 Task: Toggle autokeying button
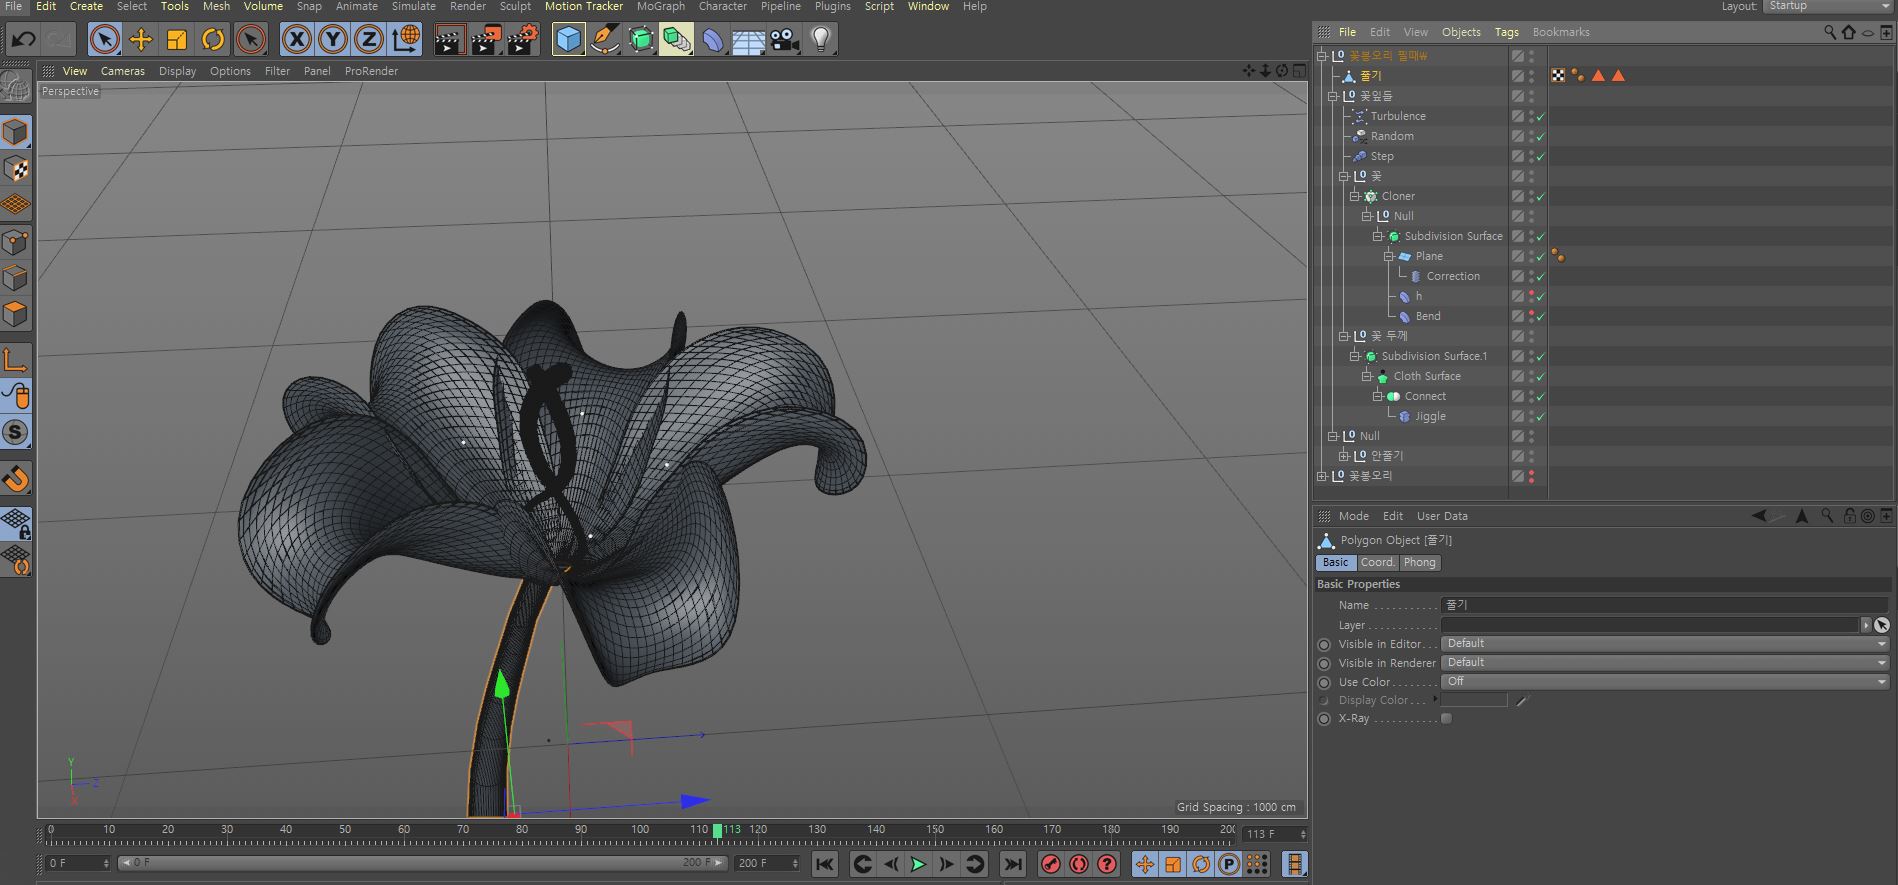point(1078,865)
